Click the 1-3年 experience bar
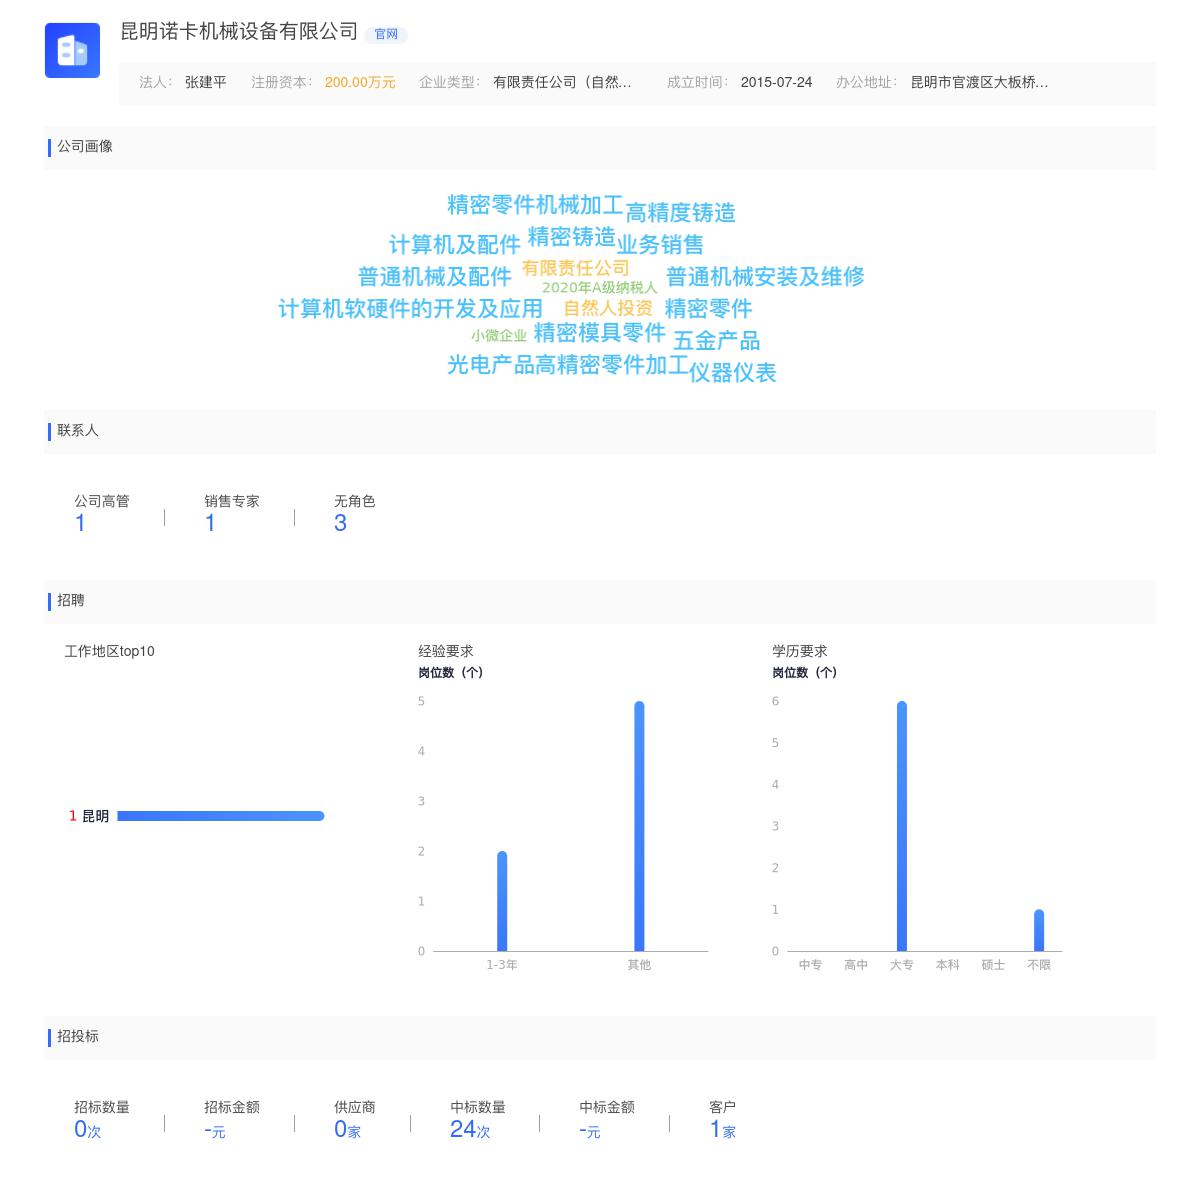1200x1188 pixels. click(502, 901)
